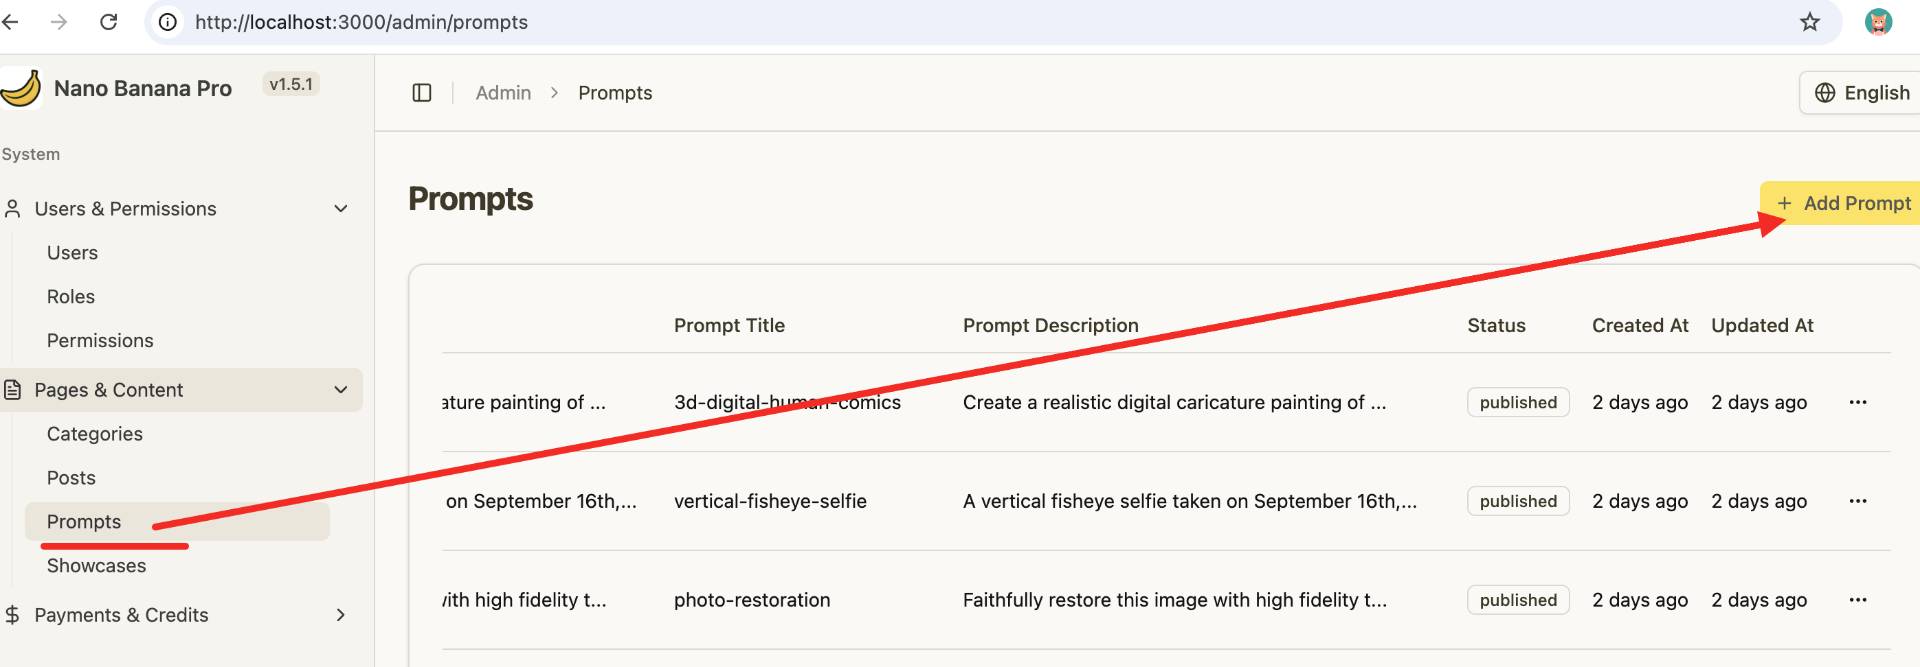Click the globe language icon
This screenshot has height=667, width=1920.
pos(1825,93)
